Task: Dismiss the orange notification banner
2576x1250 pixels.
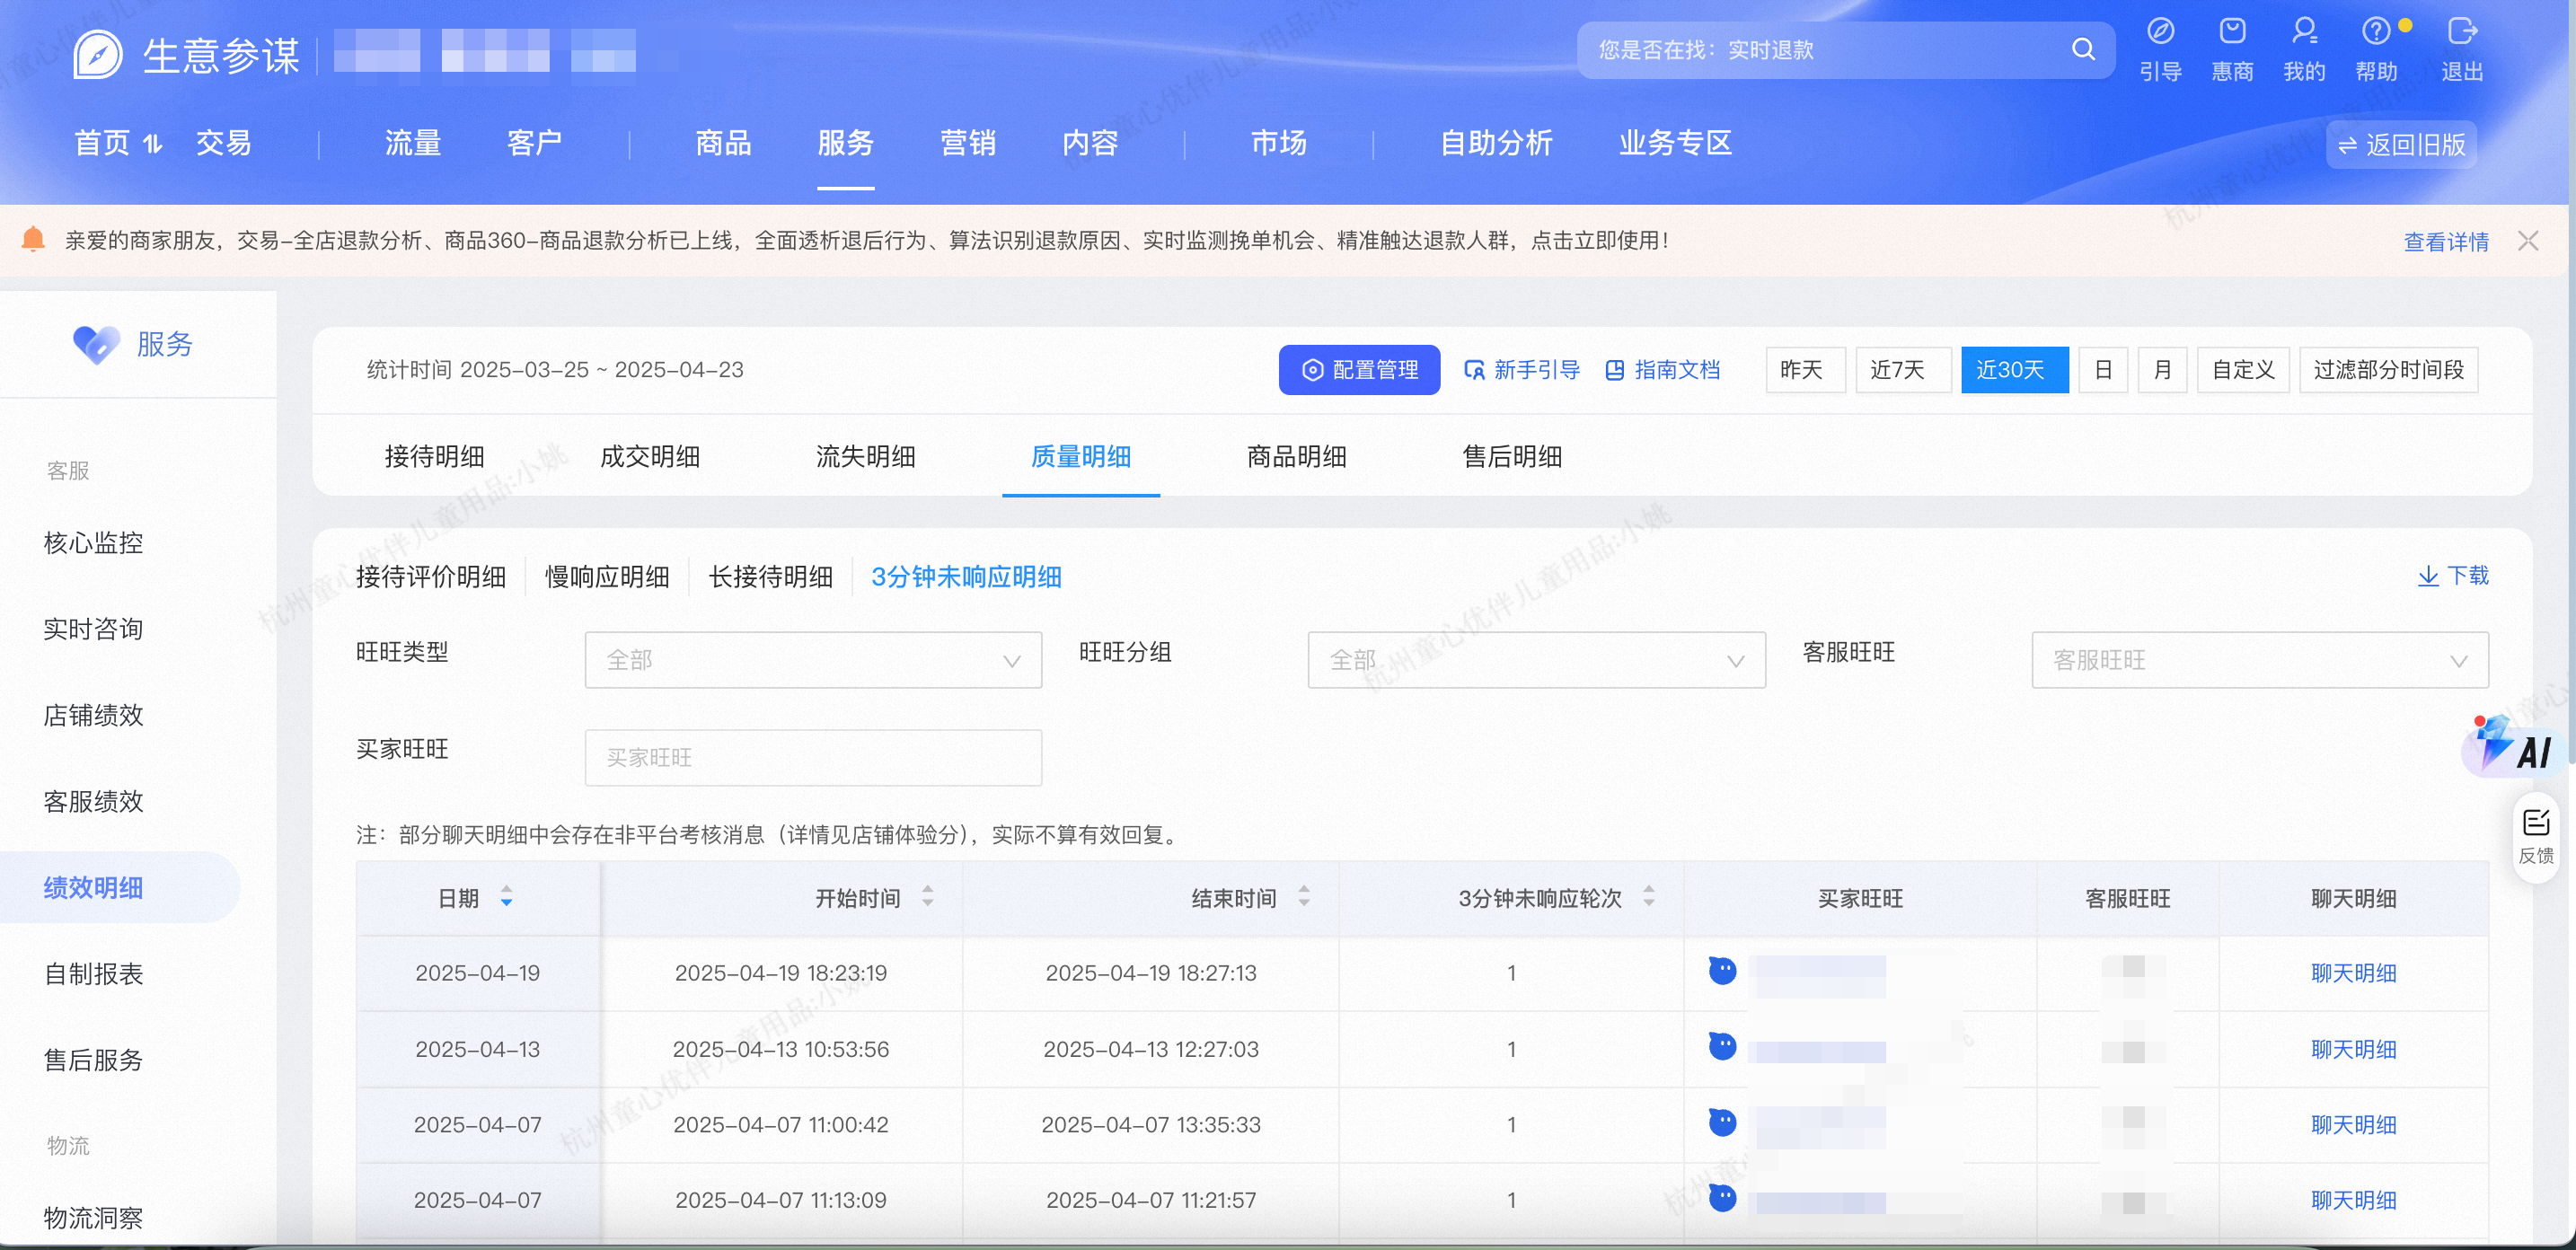Action: click(2527, 241)
